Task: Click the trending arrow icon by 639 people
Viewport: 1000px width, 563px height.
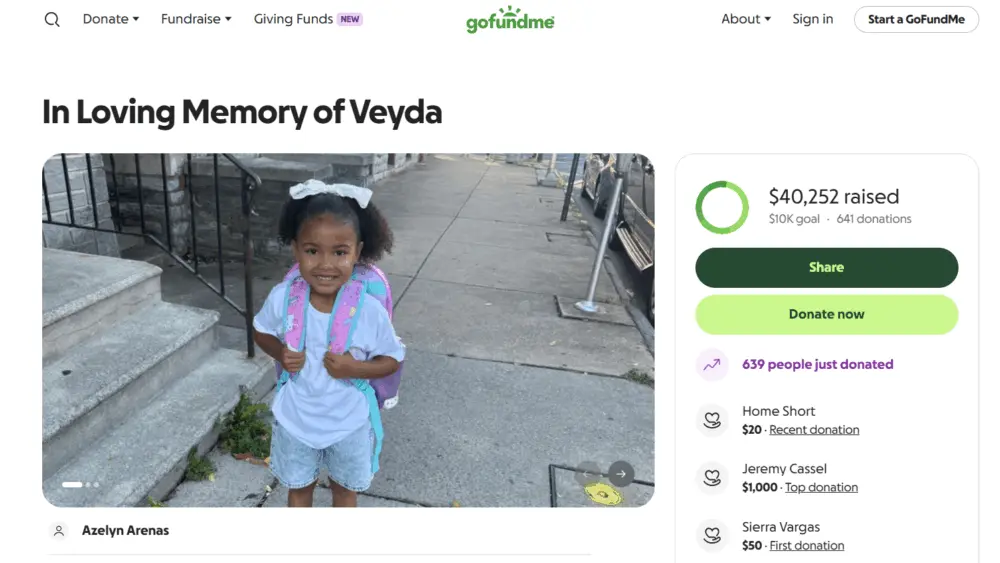Action: 712,365
